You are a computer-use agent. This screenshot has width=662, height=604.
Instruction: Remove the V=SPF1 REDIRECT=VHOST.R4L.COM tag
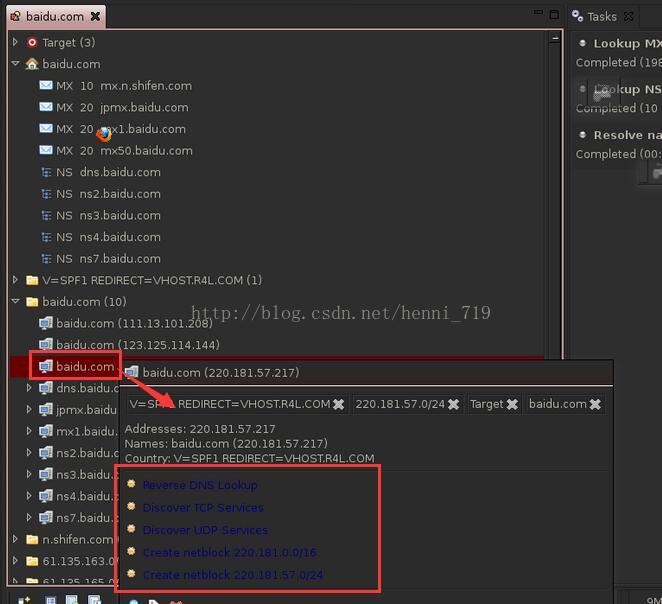pos(339,404)
